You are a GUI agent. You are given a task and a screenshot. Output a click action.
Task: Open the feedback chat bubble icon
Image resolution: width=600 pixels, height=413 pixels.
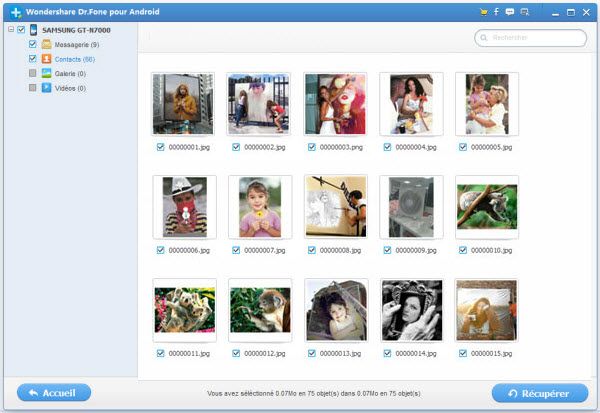coord(510,12)
